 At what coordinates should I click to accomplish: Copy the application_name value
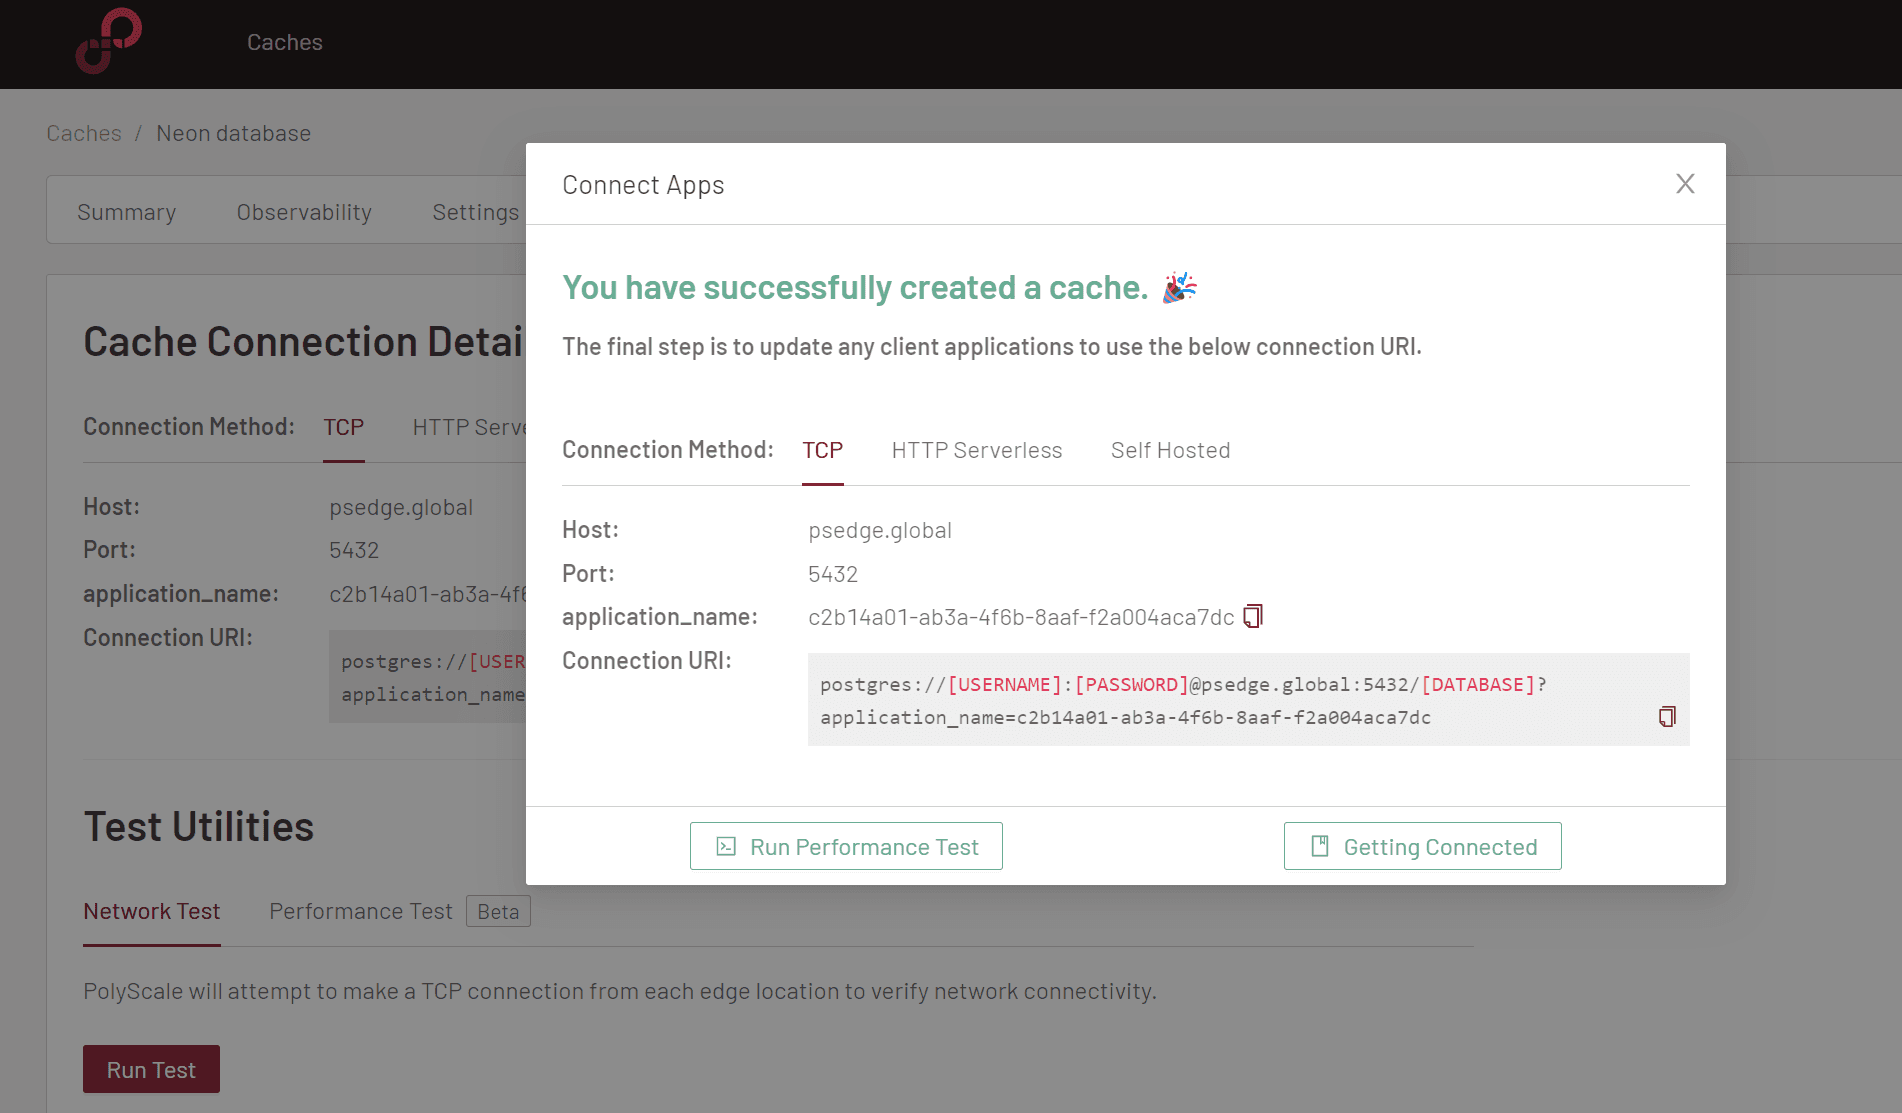(x=1252, y=616)
